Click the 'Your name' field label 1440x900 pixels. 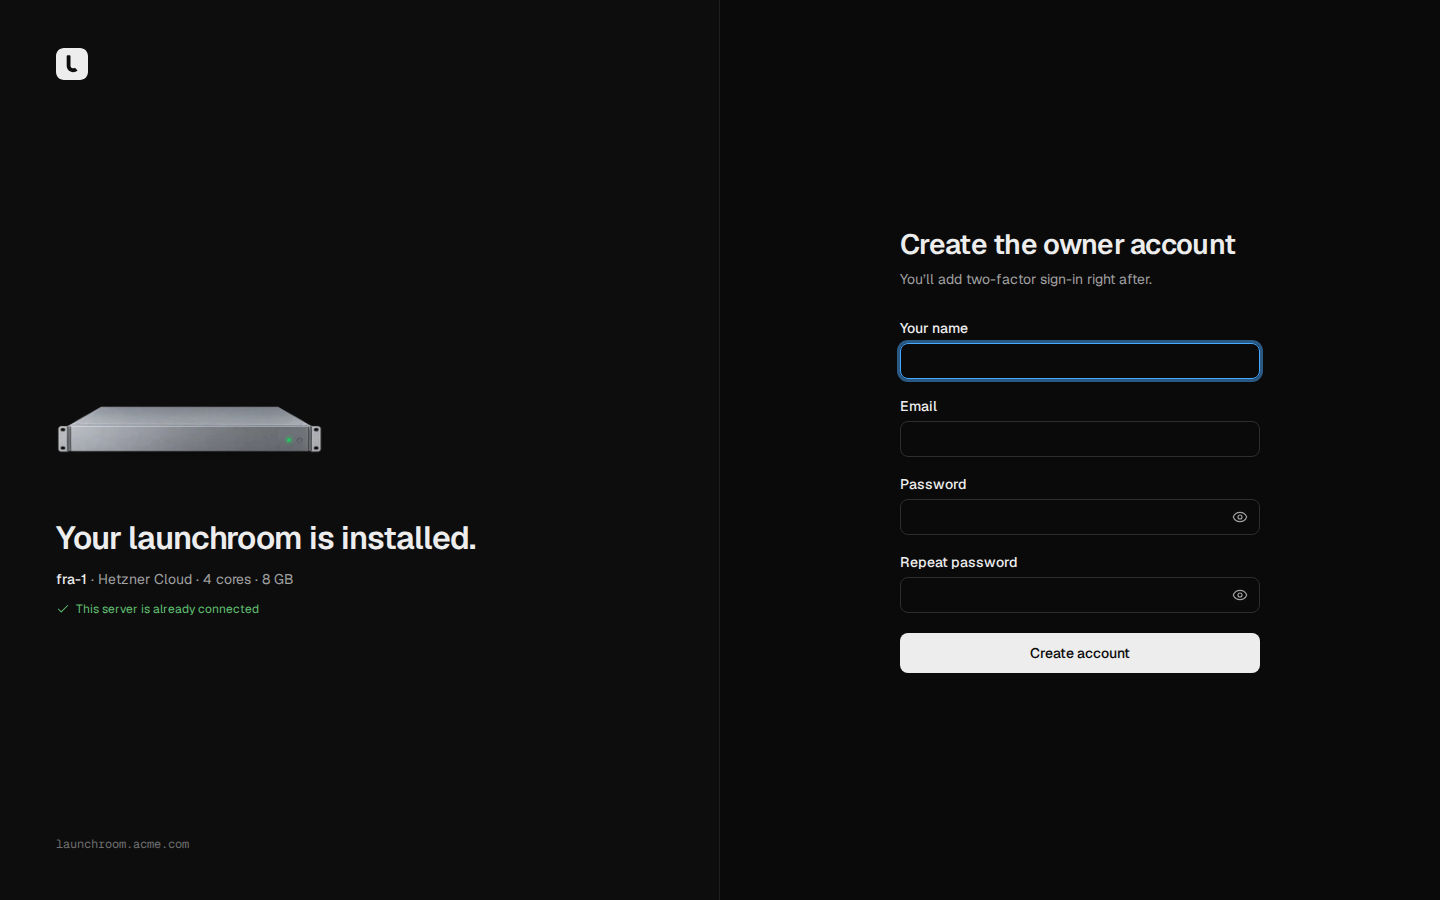click(934, 328)
